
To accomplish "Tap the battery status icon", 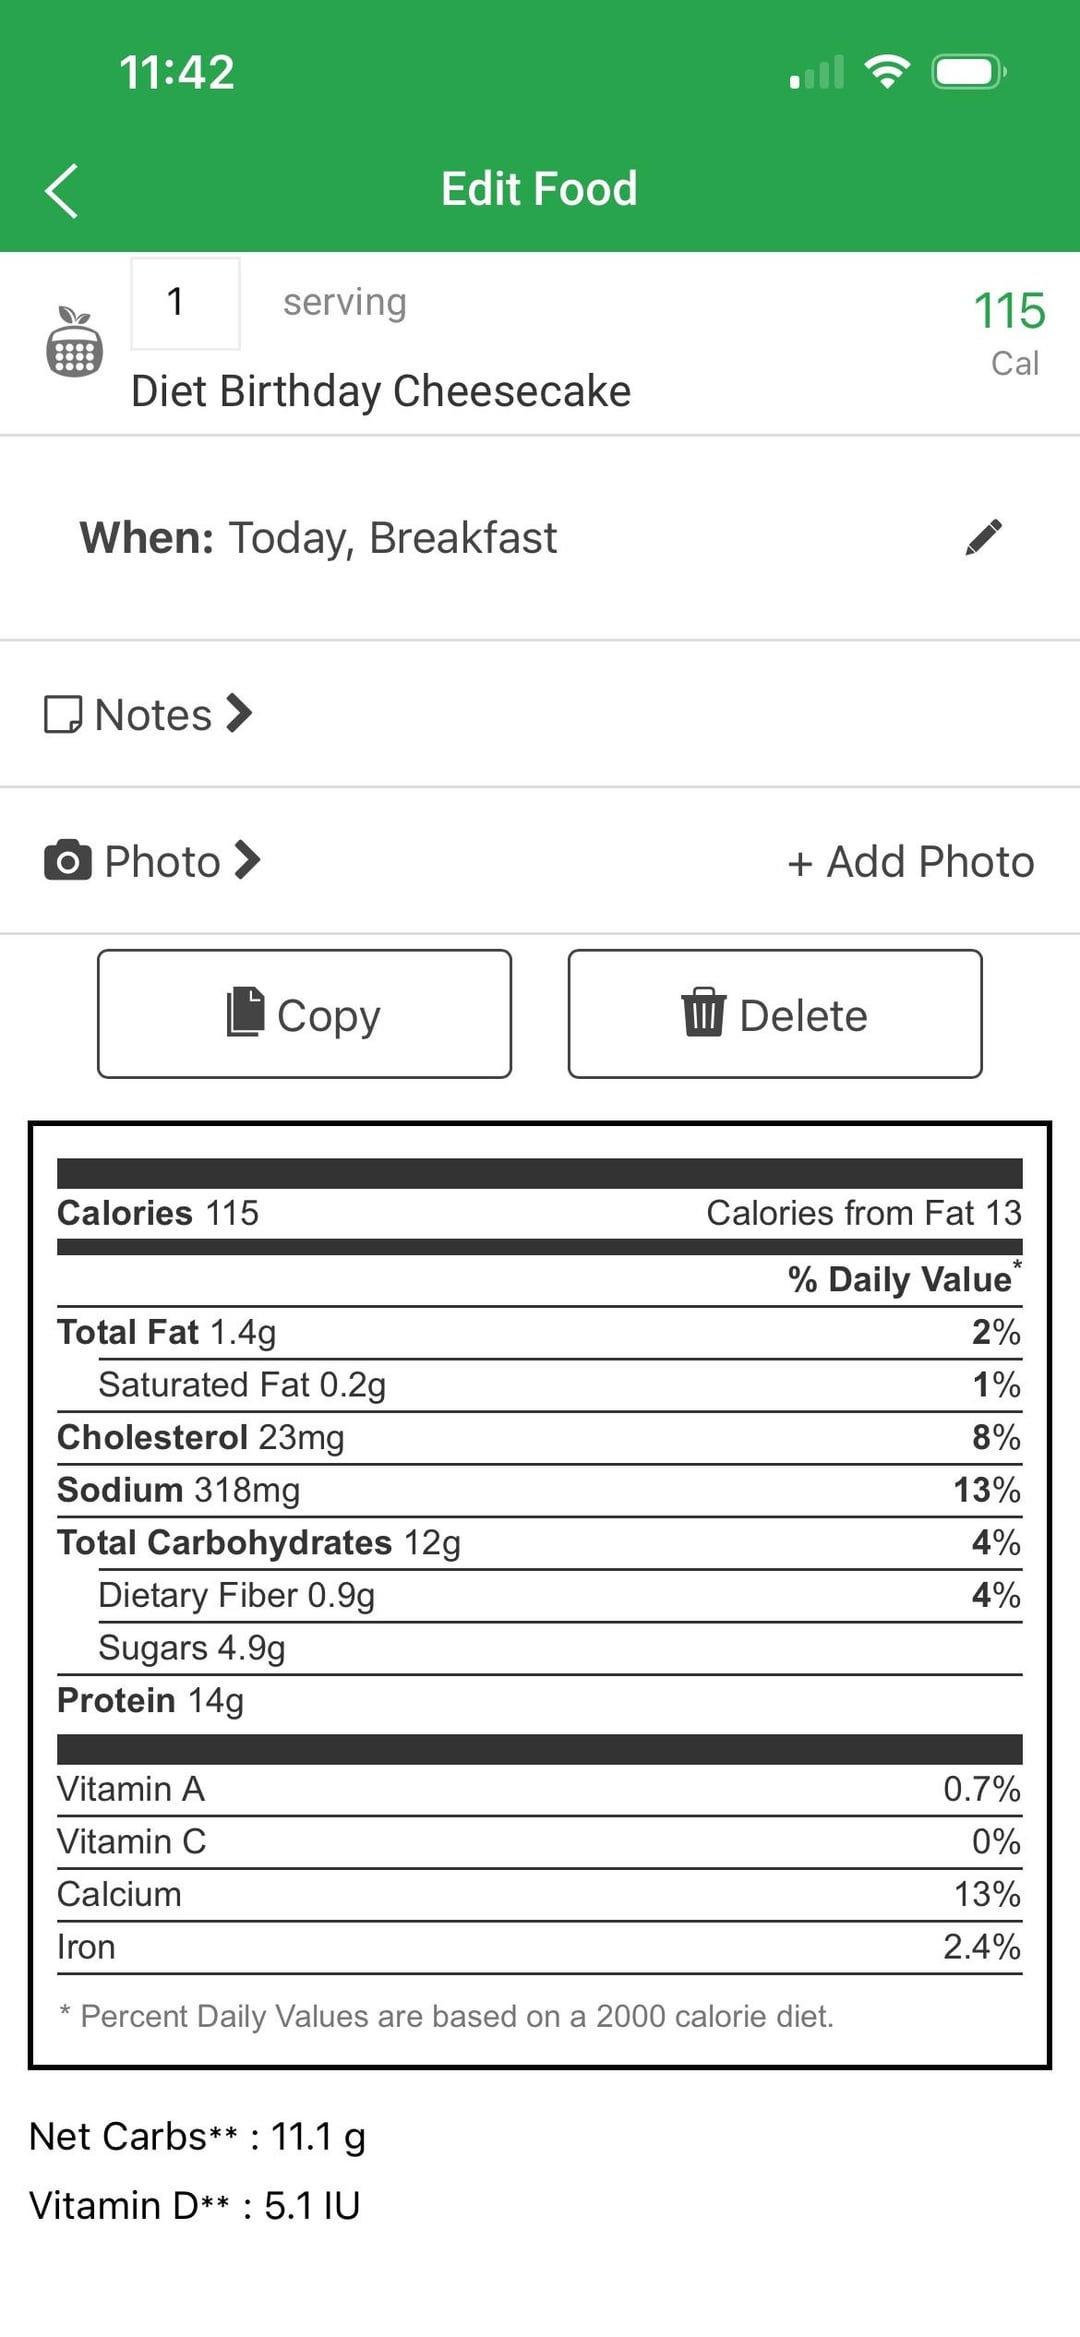I will point(968,72).
